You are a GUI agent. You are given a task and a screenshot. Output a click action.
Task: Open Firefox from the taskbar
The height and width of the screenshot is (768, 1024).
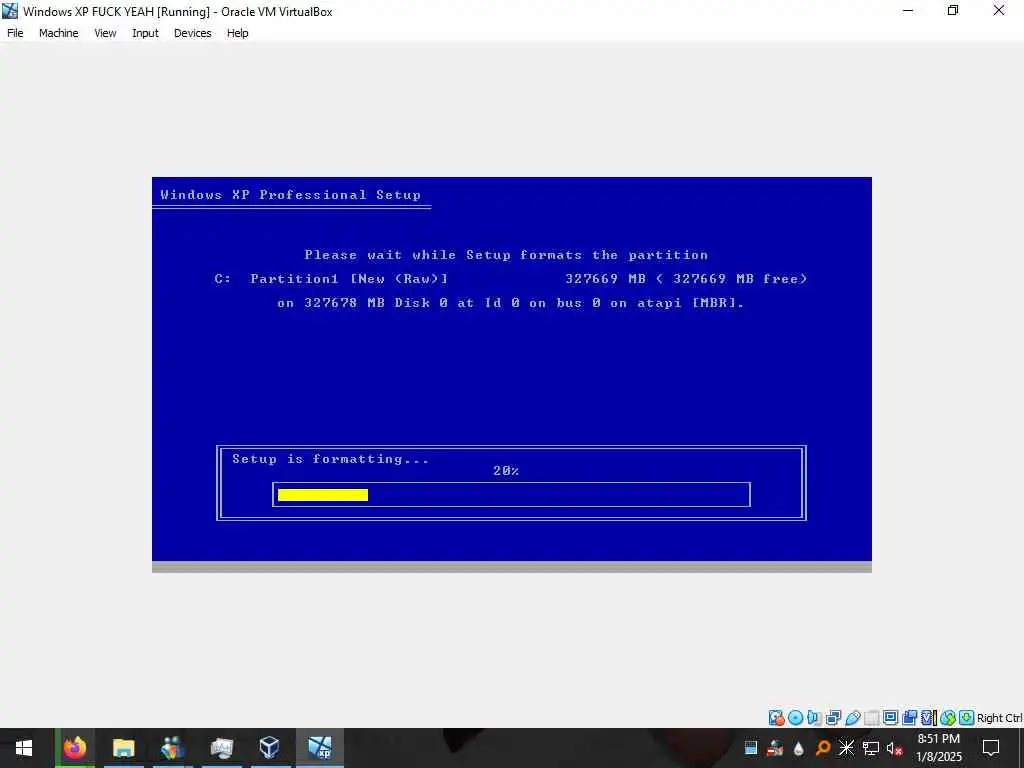click(74, 748)
